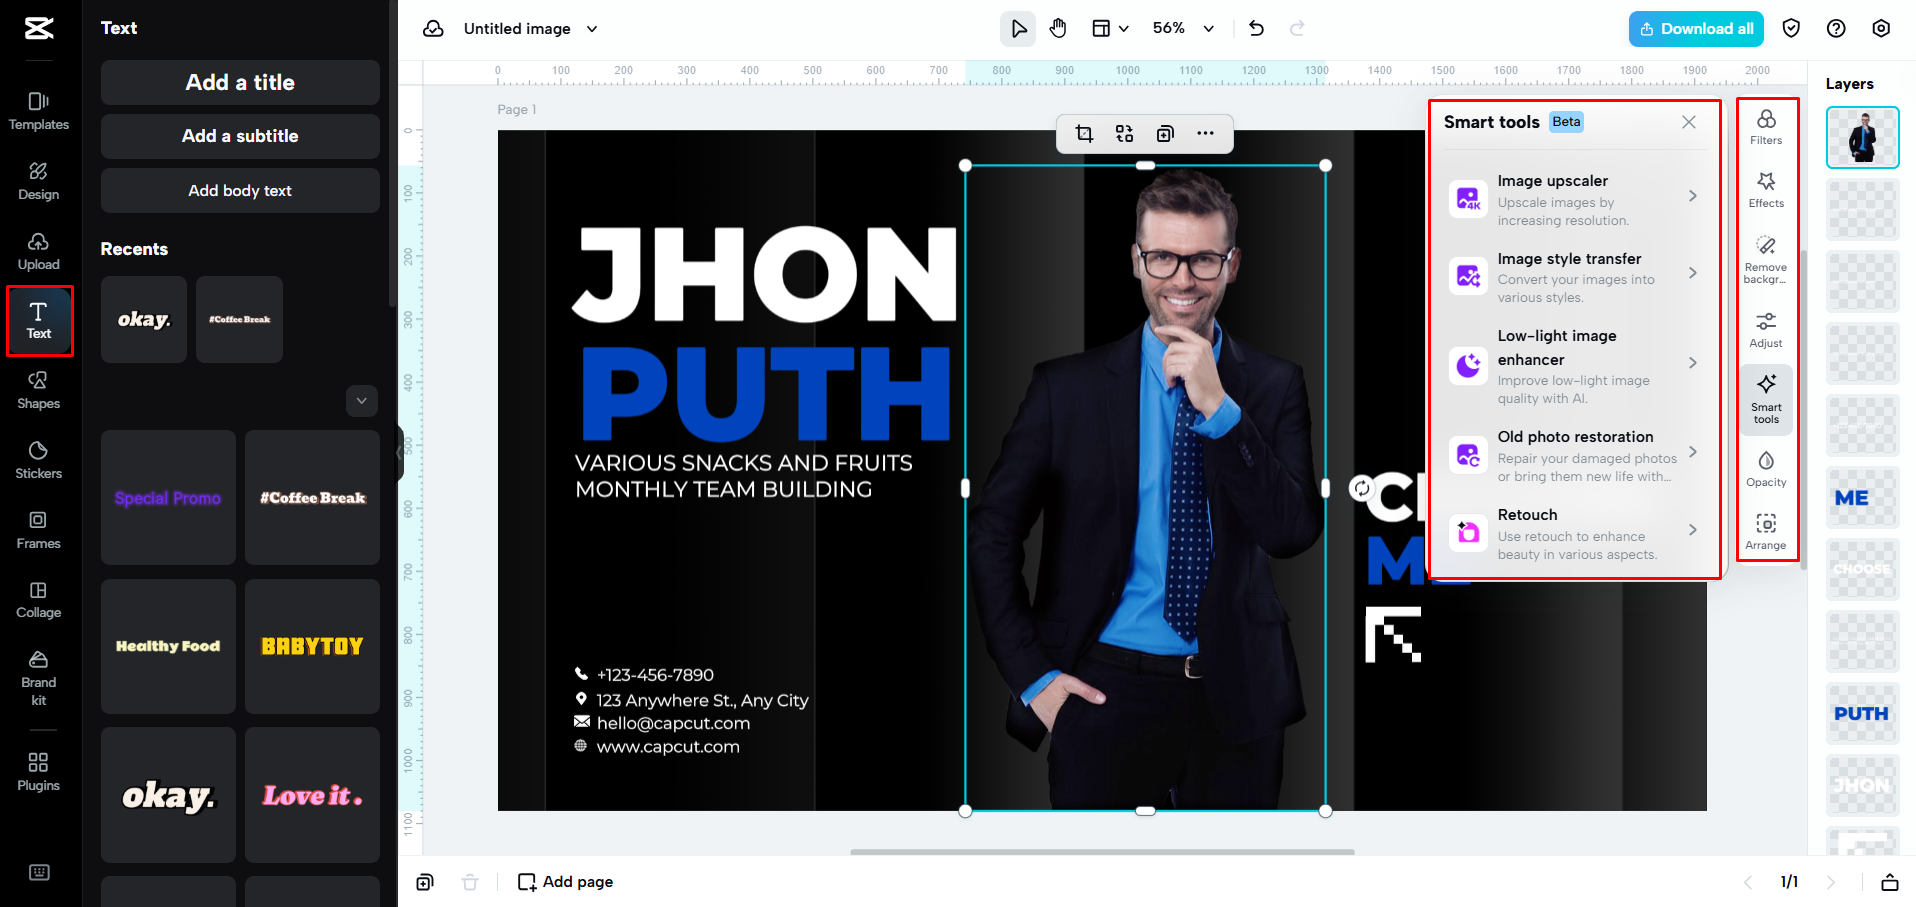
Task: Expand the Recents text styles chevron
Action: coord(361,401)
